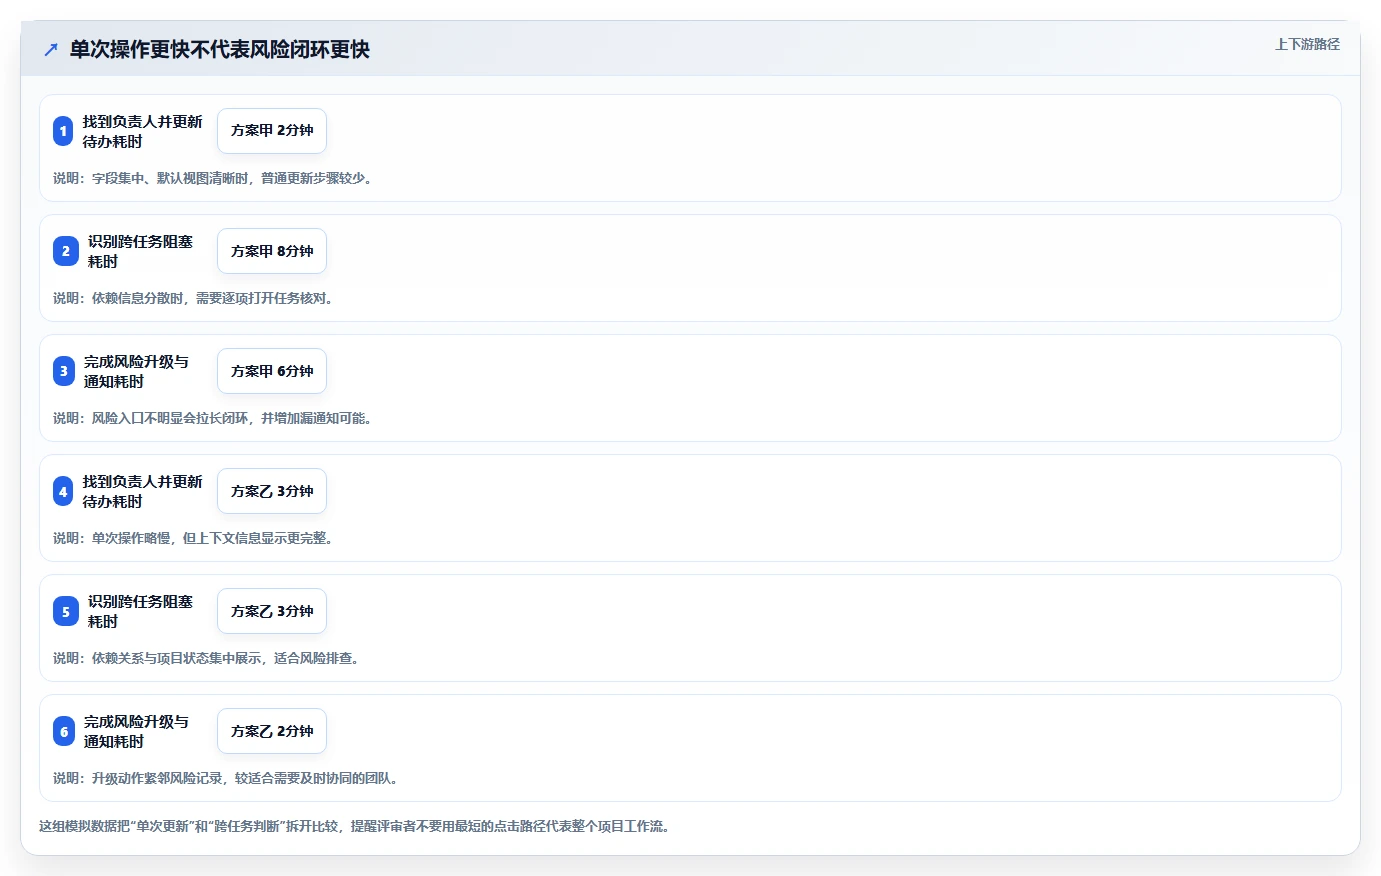This screenshot has width=1381, height=876.
Task: Click the note 依赖信息分散时，需要逐项打开任务核对
Action: 212,298
